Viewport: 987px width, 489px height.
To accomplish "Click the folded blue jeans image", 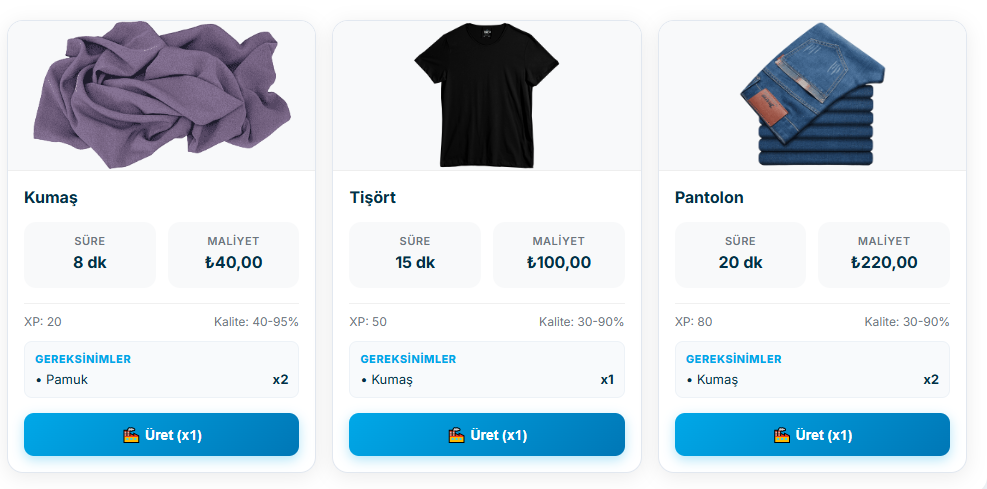I will coord(812,96).
